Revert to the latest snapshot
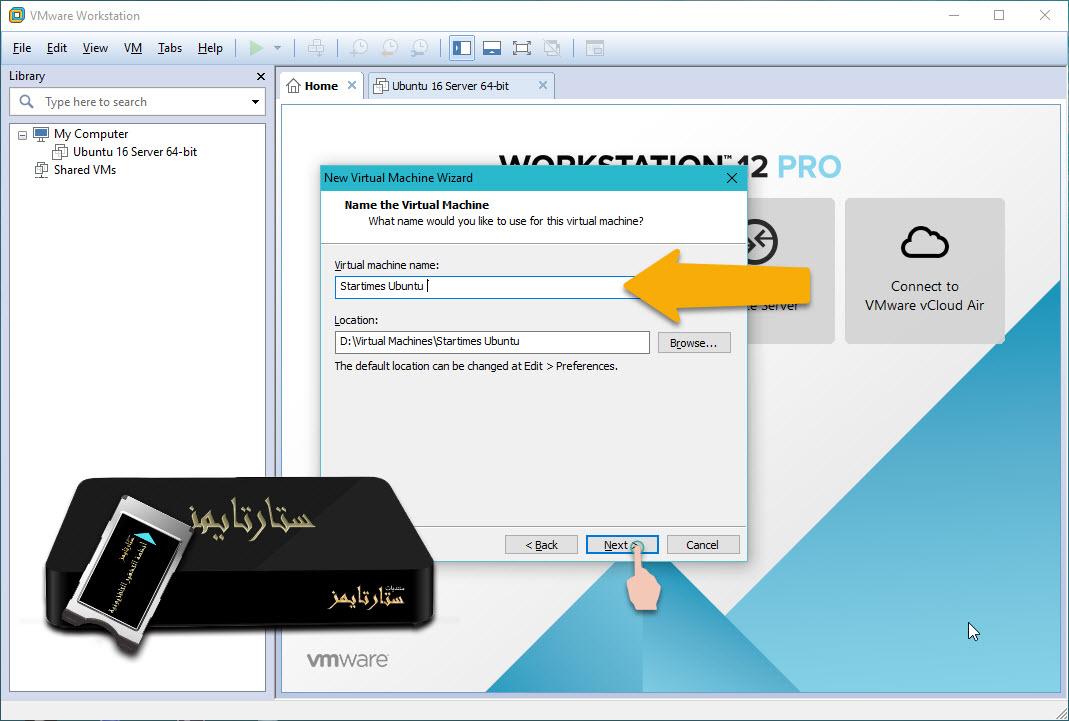The image size is (1069, 721). [x=389, y=47]
